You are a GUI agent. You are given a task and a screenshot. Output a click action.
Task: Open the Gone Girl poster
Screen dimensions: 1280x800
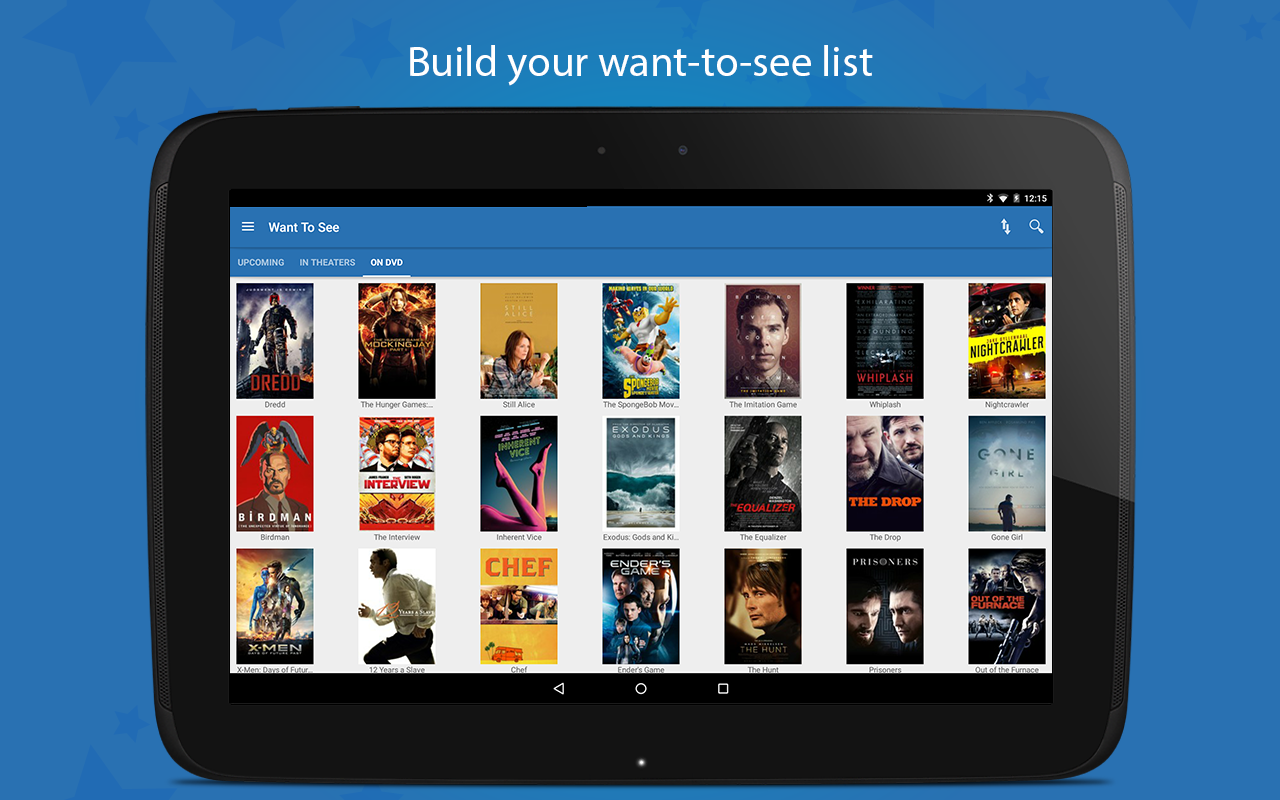[x=1007, y=474]
